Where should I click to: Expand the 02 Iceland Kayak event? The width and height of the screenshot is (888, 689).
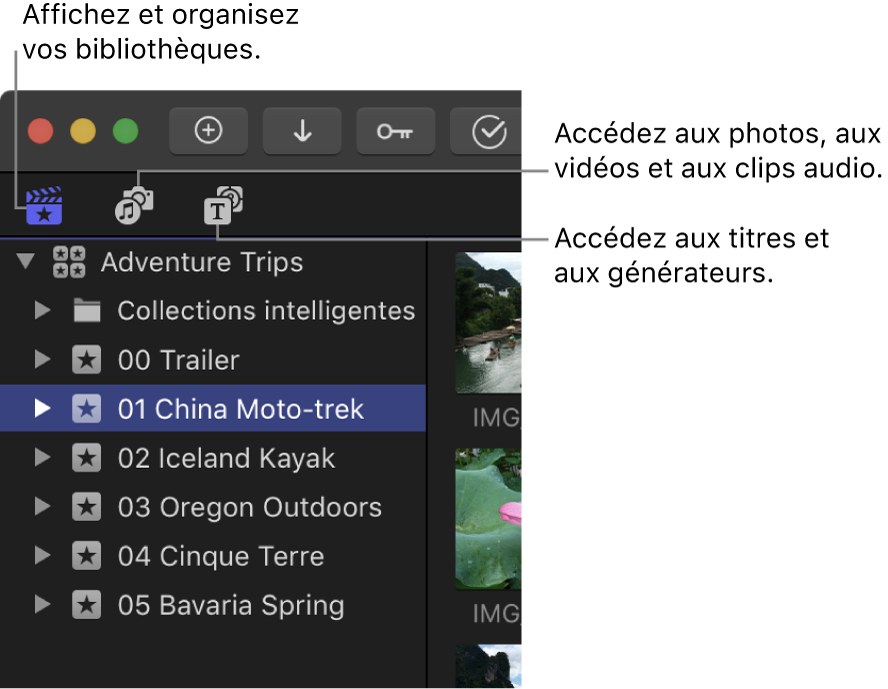[41, 458]
